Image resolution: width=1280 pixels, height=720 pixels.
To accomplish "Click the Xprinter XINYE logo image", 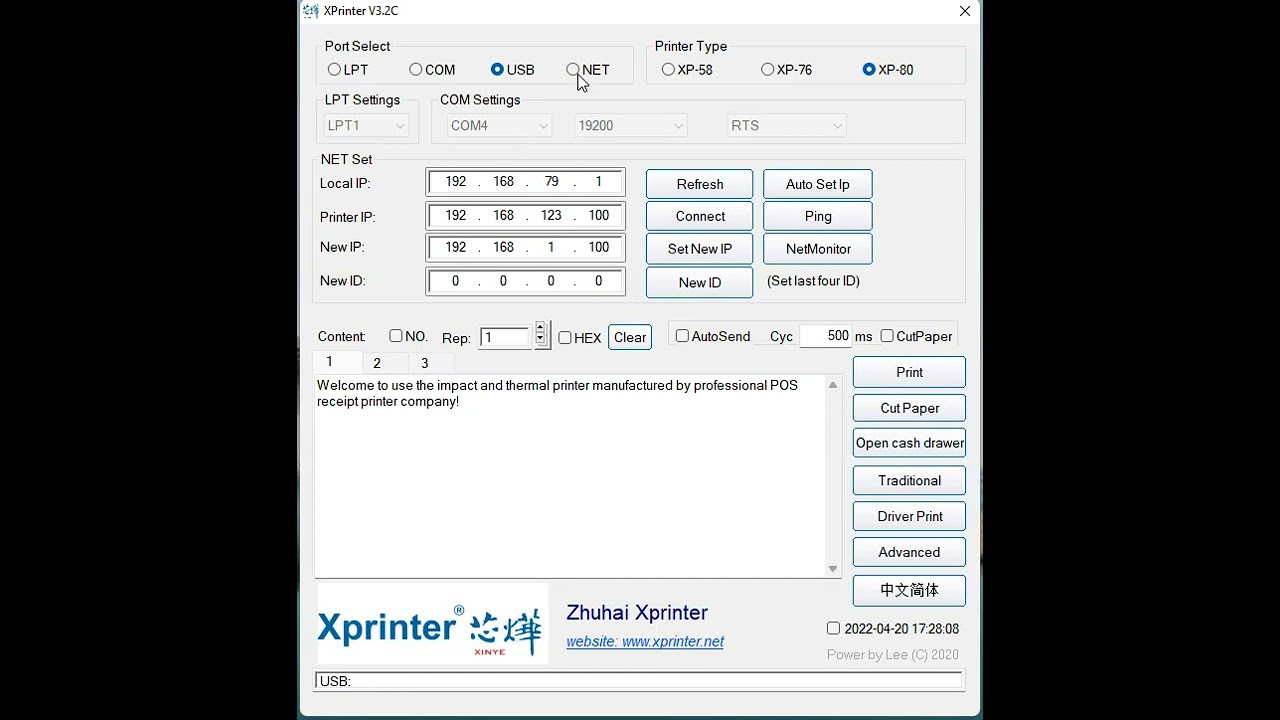I will click(x=433, y=624).
